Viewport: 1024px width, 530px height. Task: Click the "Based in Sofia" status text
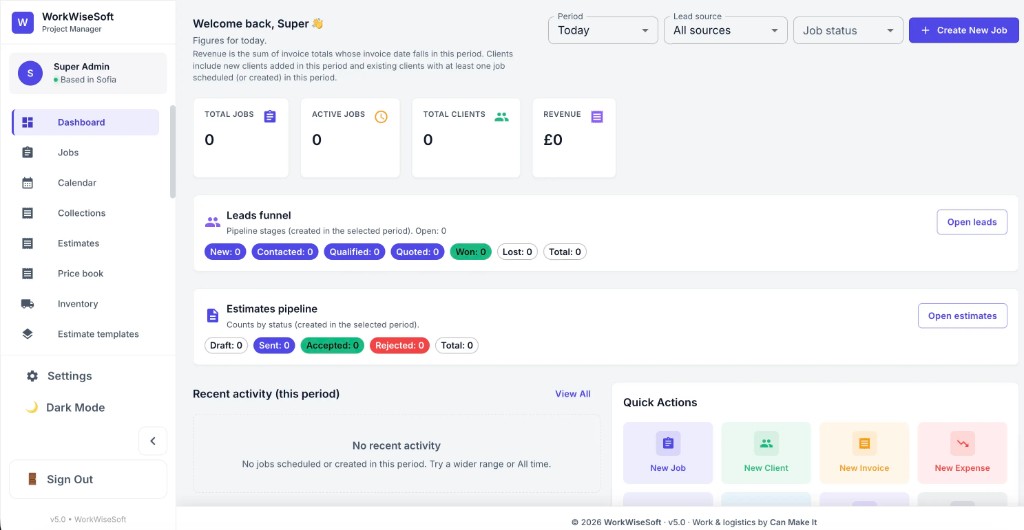click(x=88, y=80)
